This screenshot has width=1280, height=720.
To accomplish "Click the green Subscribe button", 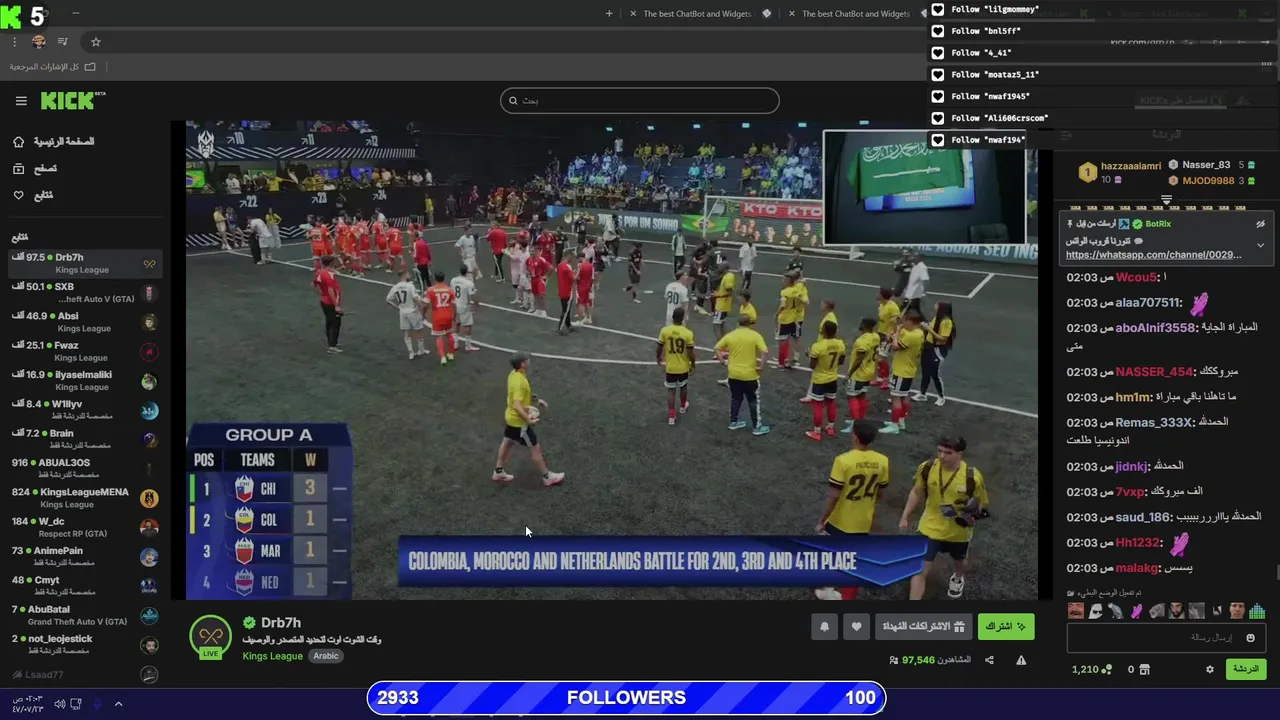I will pyautogui.click(x=1005, y=627).
